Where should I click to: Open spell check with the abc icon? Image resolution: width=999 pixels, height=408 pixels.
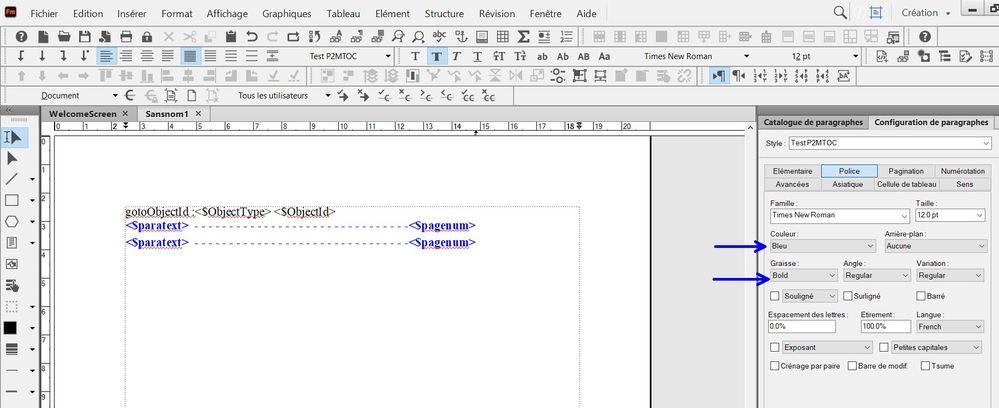[x=439, y=36]
